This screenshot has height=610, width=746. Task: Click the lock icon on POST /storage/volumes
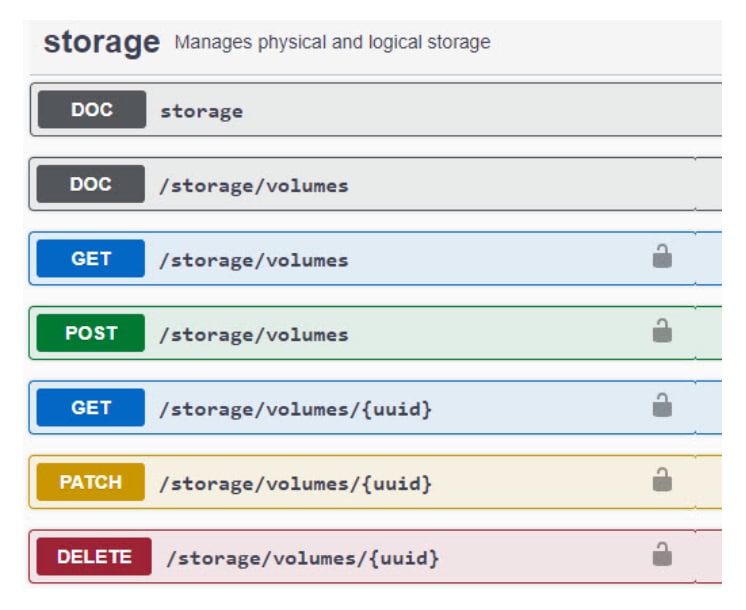[662, 332]
